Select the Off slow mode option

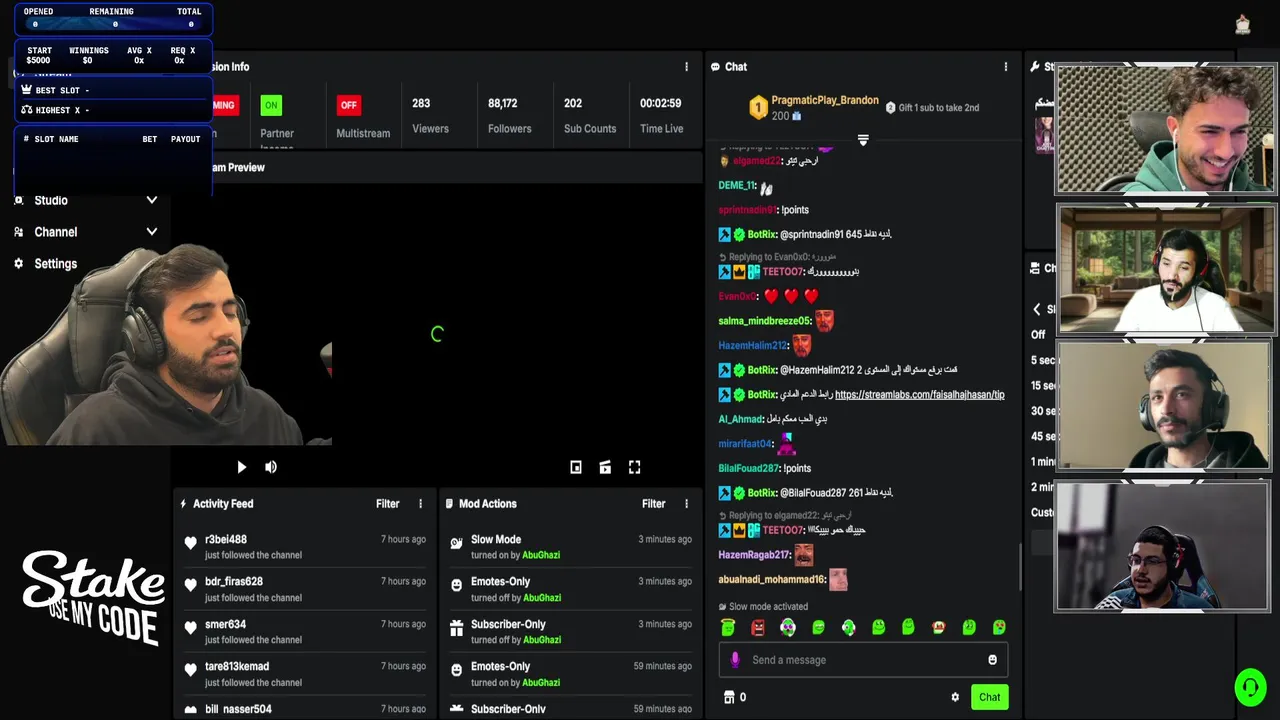pyautogui.click(x=1038, y=335)
